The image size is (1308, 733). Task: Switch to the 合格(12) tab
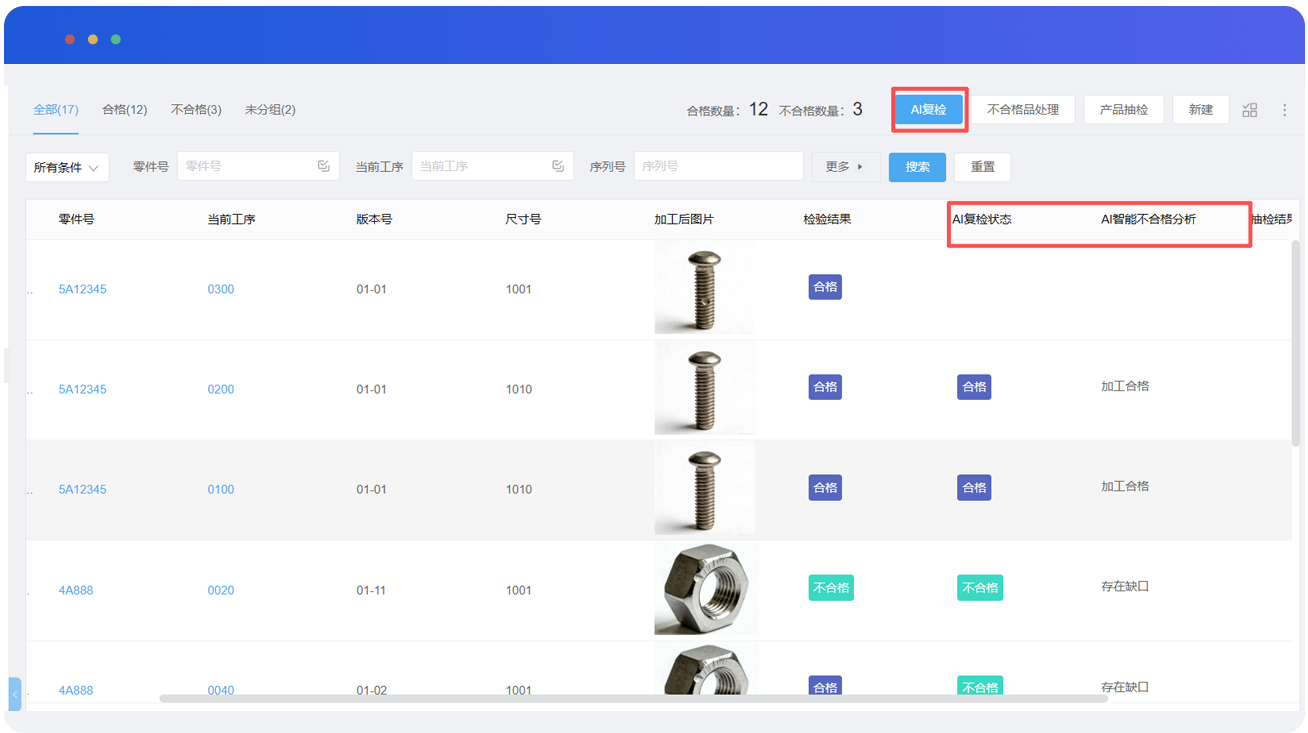pos(125,110)
